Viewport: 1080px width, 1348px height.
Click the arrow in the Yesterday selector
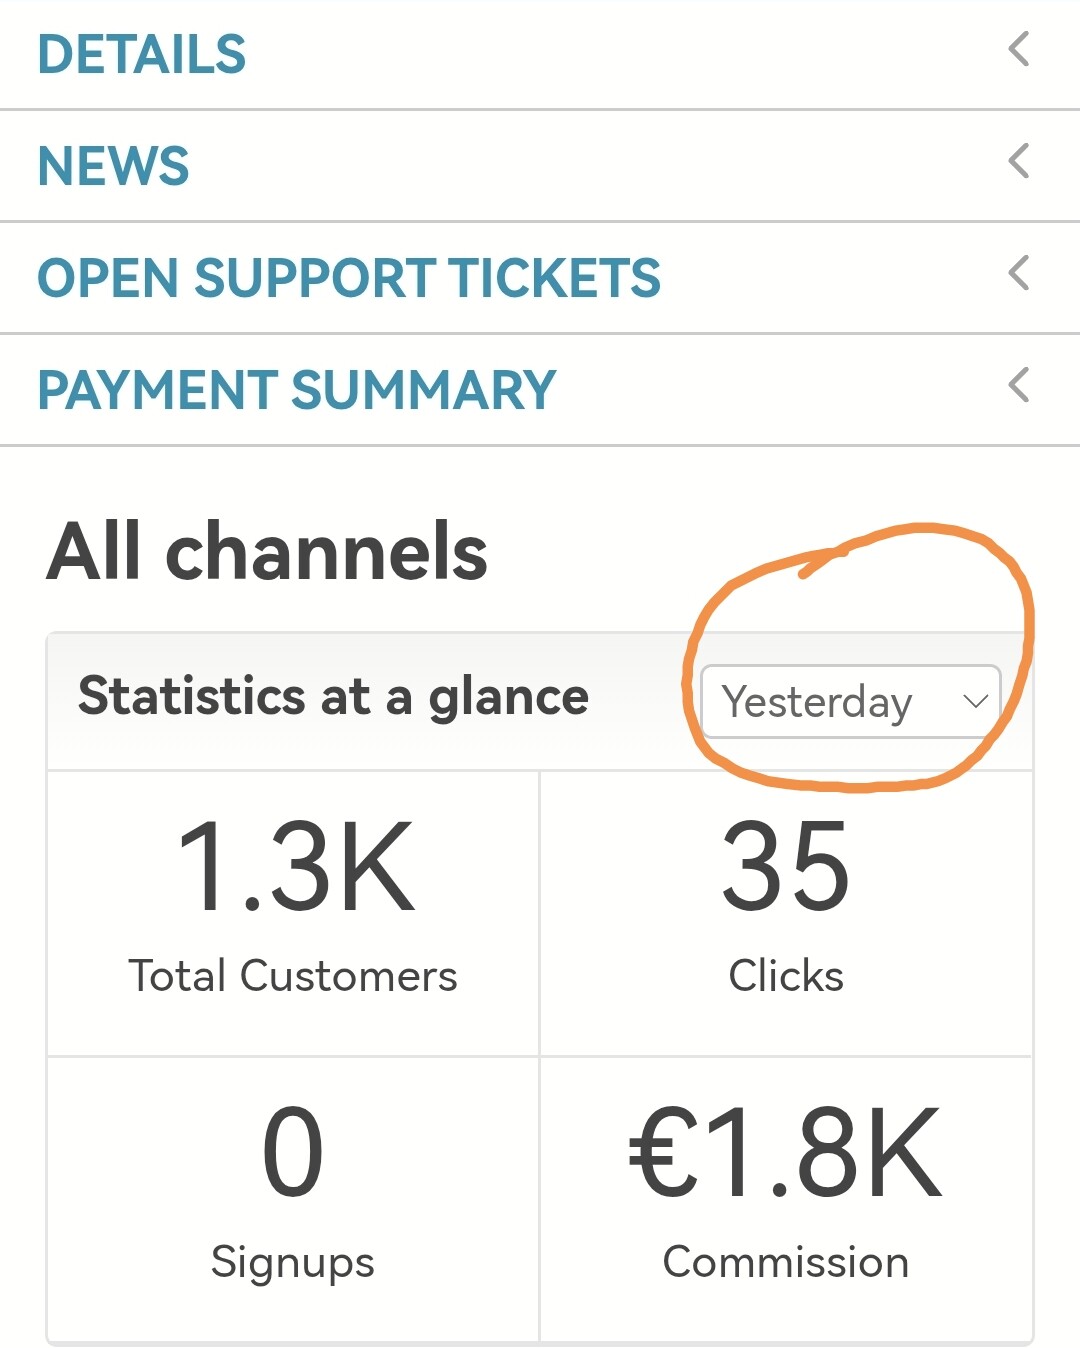point(975,701)
